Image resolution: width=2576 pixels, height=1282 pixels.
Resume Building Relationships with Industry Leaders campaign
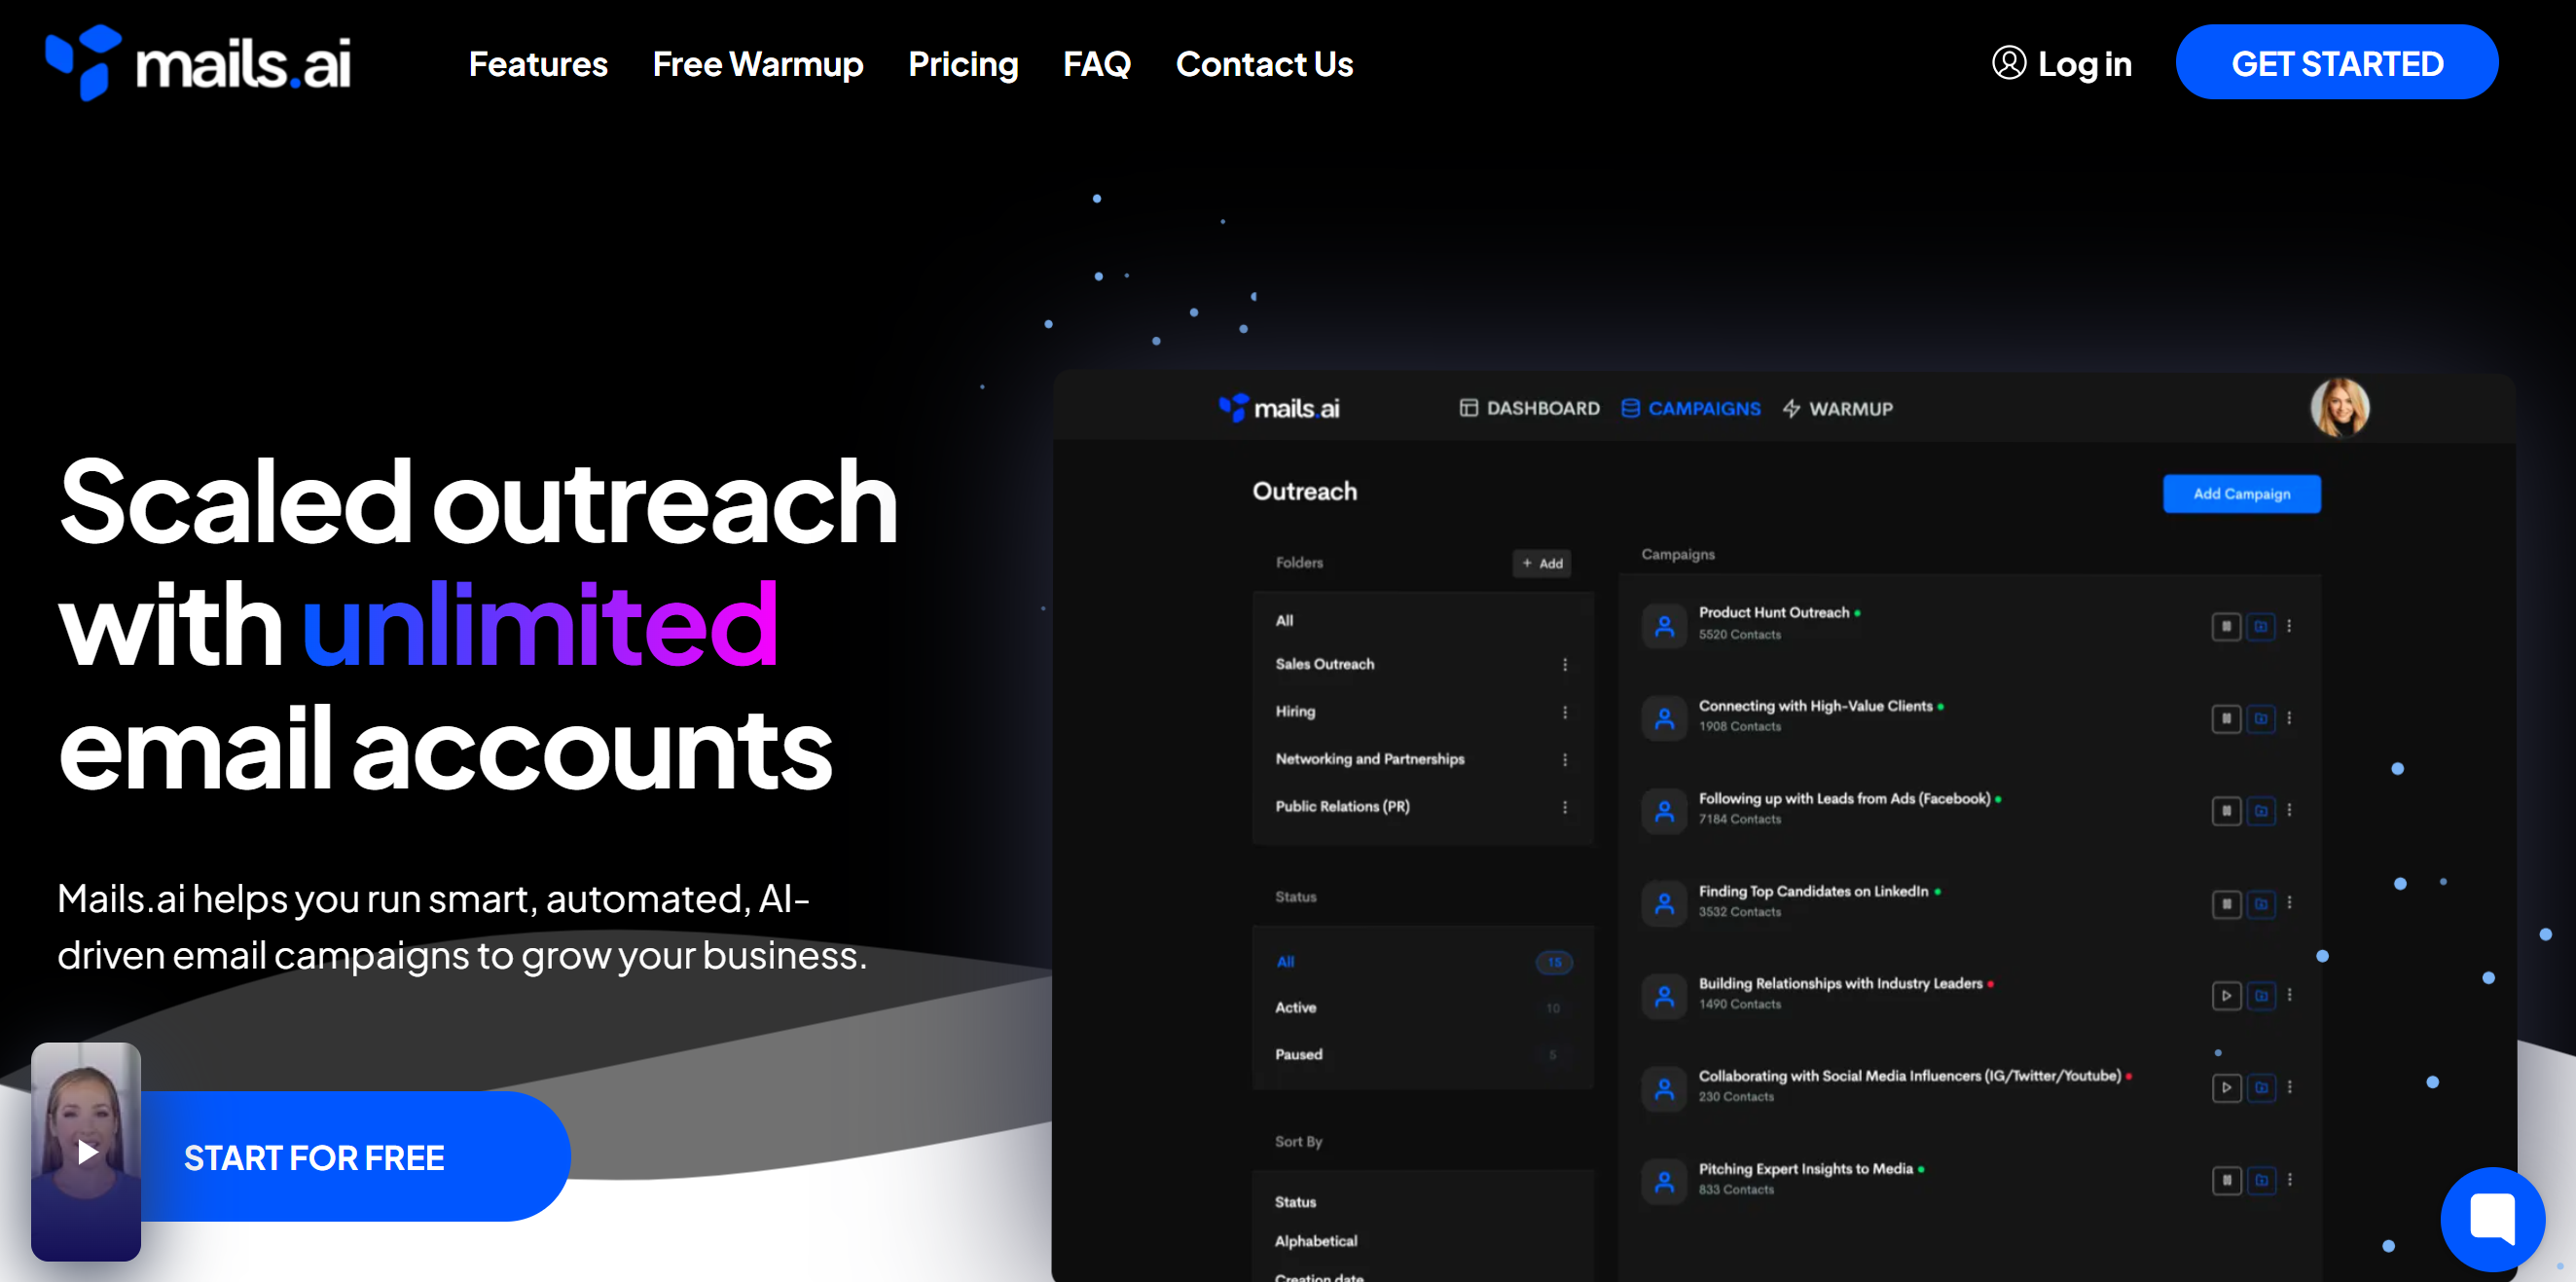pyautogui.click(x=2226, y=995)
